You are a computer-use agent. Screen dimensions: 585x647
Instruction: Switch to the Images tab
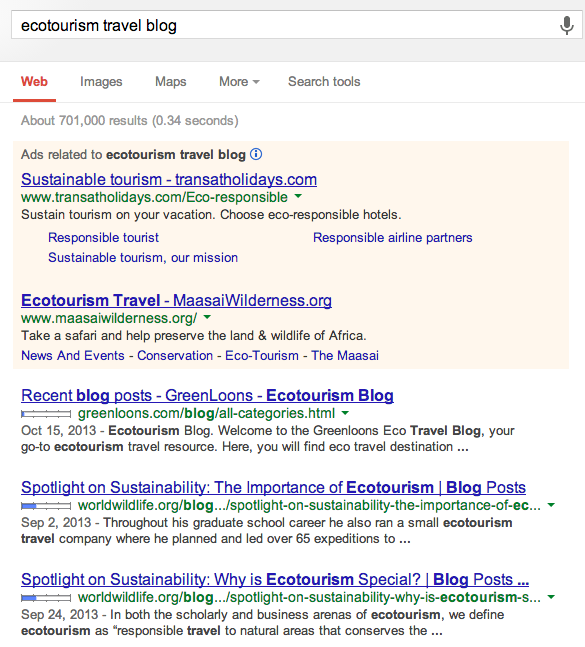click(x=101, y=82)
